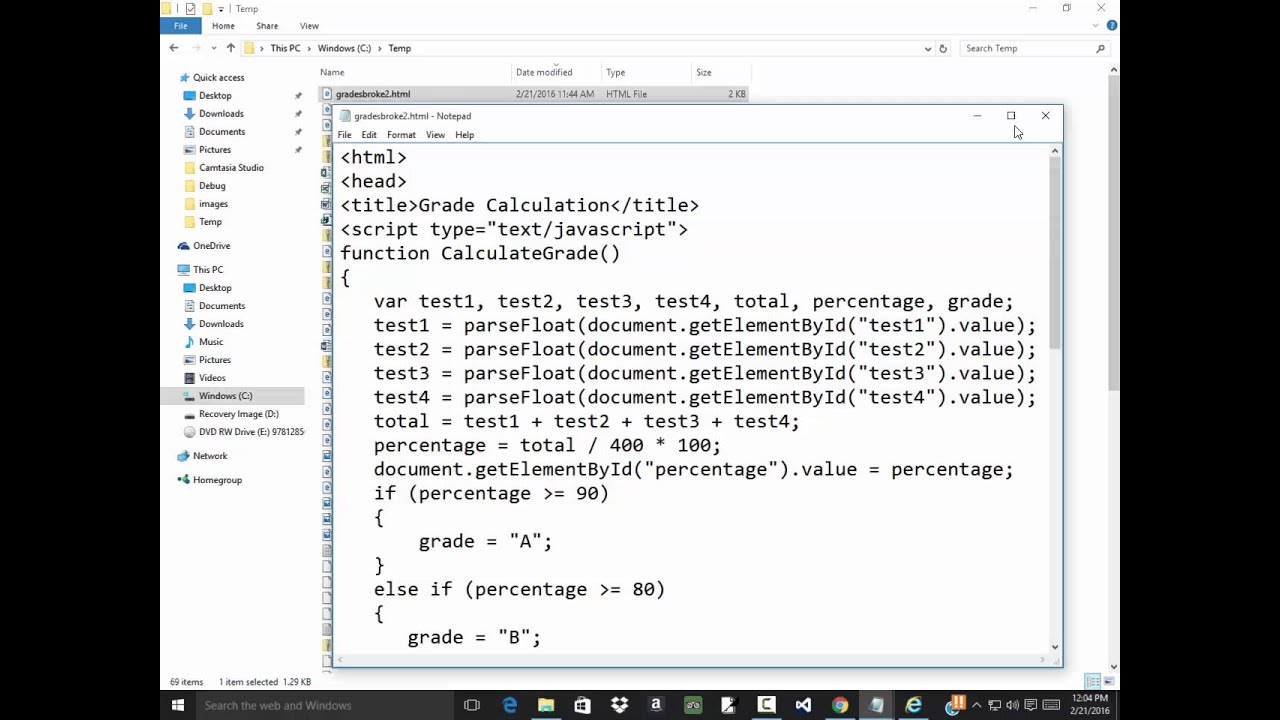Select gradesbroke2.html file in Explorer
1280x720 pixels.
pos(373,94)
